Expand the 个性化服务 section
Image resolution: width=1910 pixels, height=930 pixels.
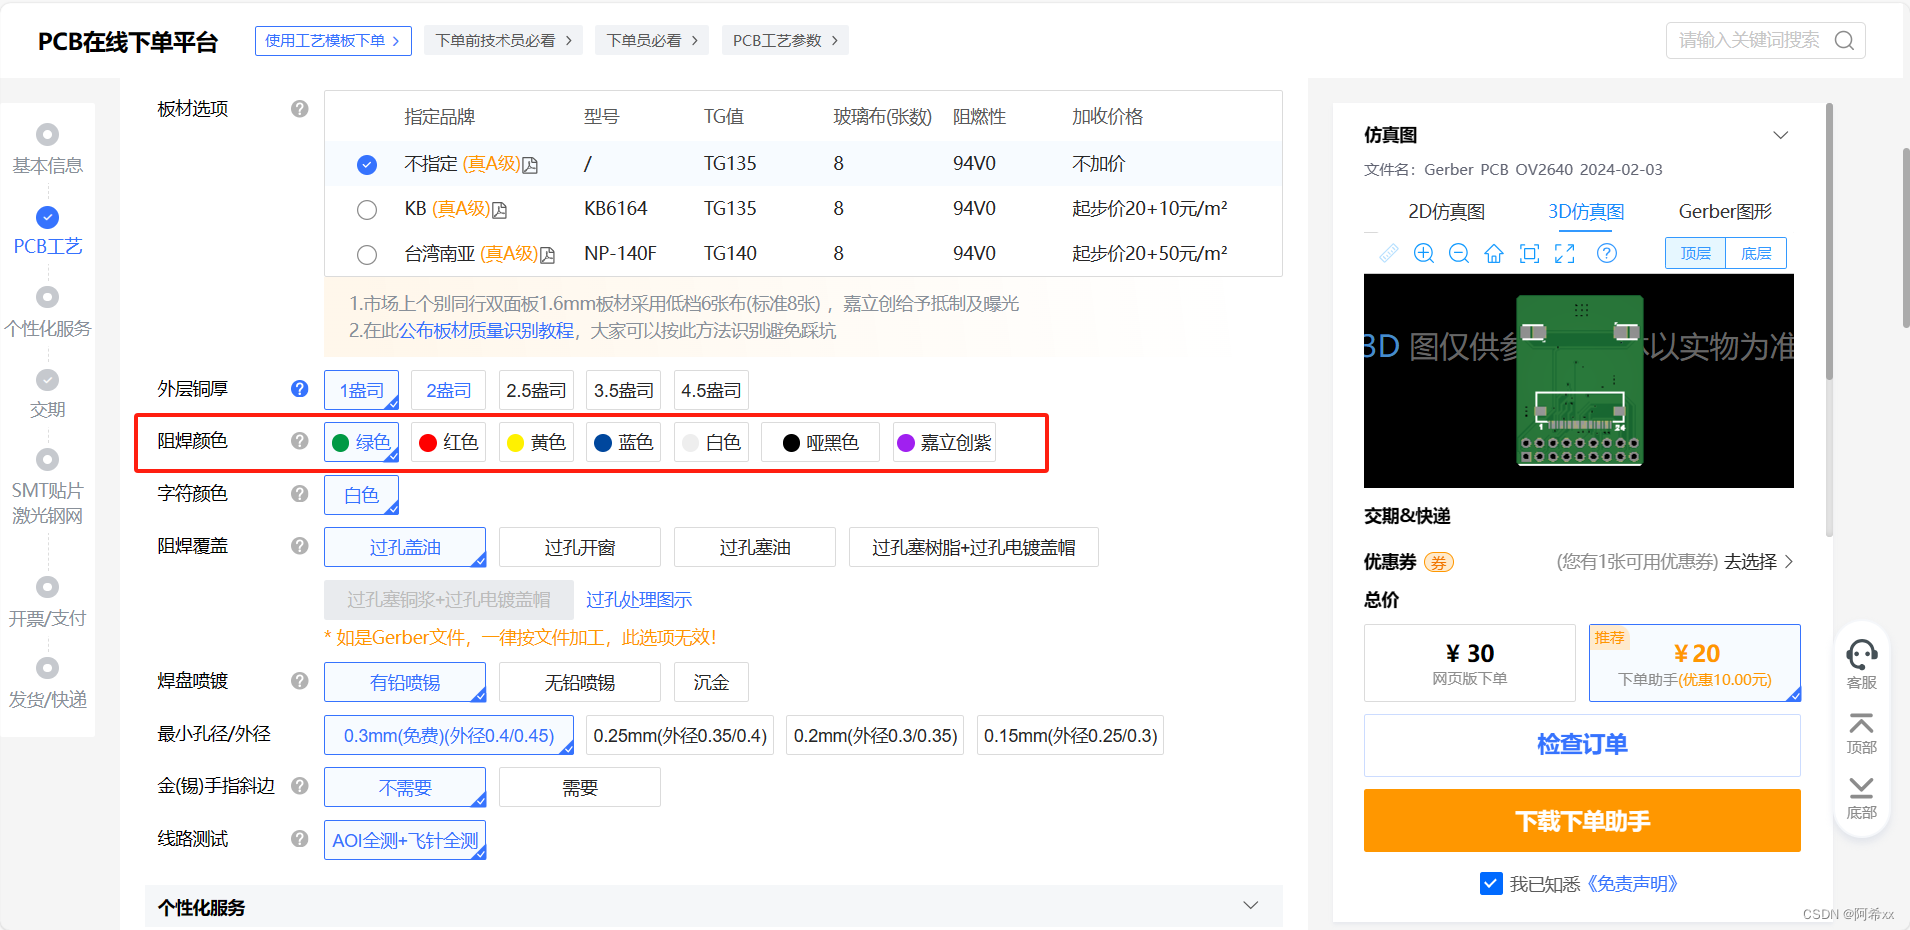1250,906
